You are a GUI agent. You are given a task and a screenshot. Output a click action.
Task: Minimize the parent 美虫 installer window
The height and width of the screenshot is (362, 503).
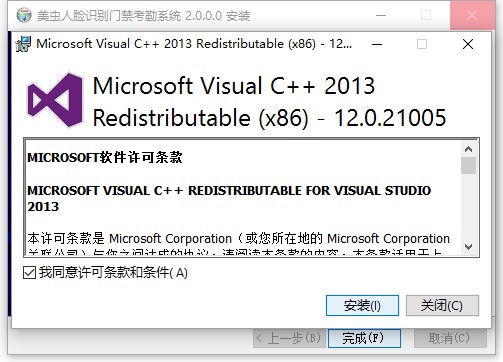click(381, 15)
